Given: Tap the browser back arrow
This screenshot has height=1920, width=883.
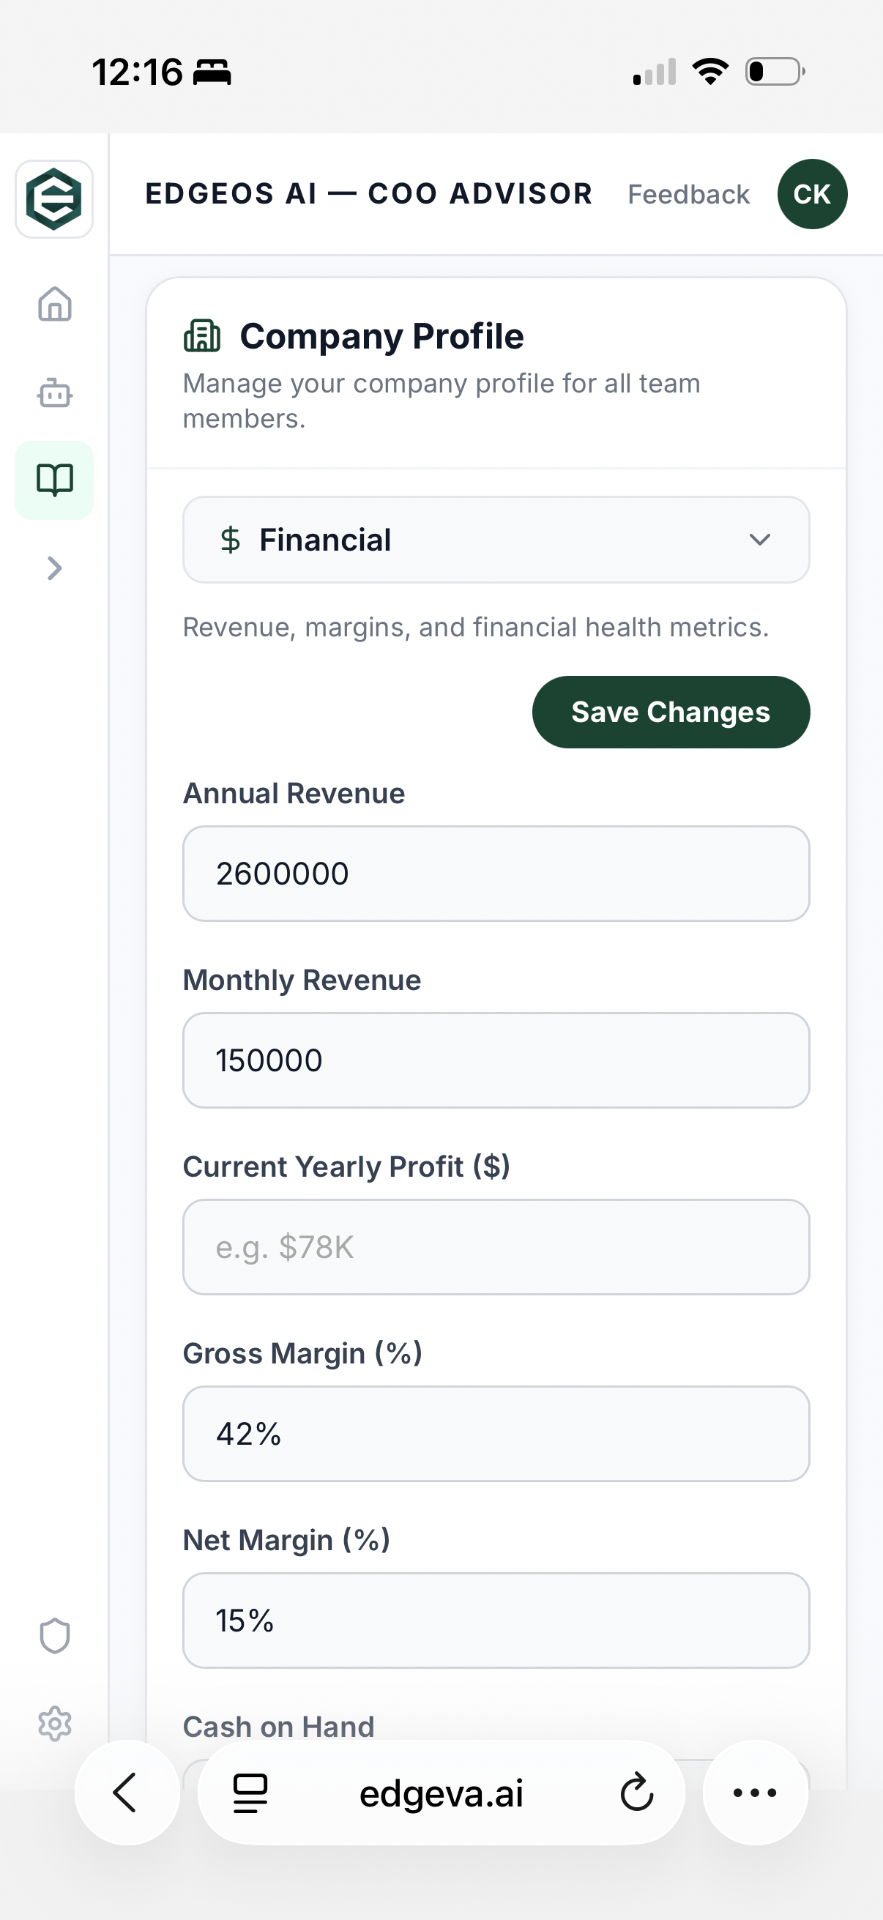Looking at the screenshot, I should click(x=126, y=1792).
